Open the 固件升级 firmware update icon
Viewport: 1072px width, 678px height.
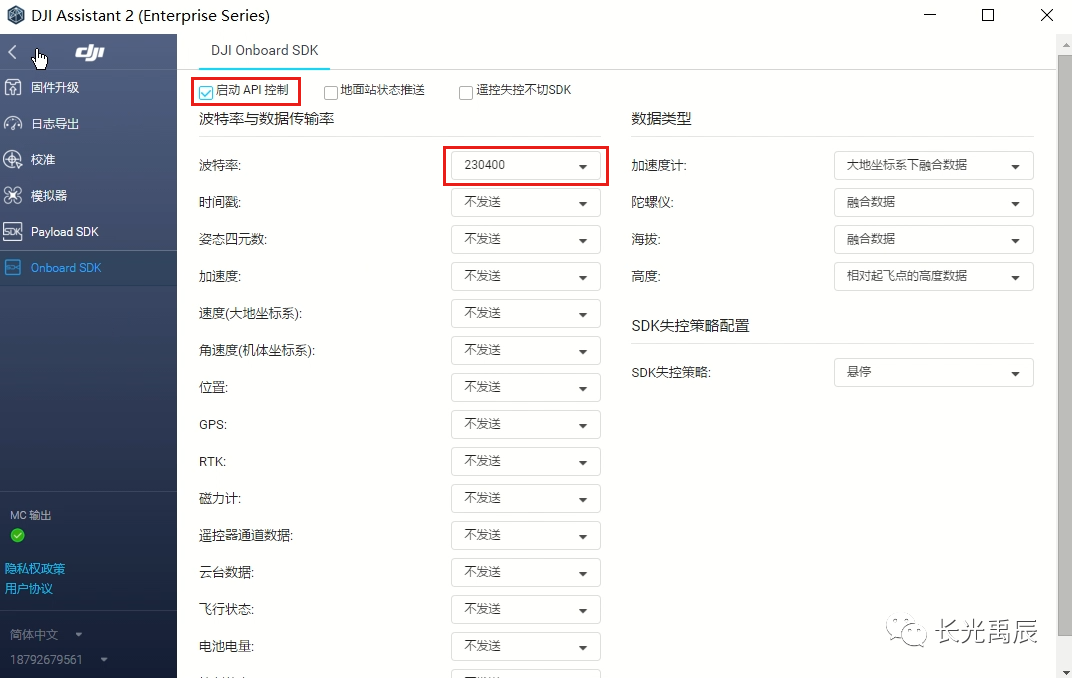(13, 87)
